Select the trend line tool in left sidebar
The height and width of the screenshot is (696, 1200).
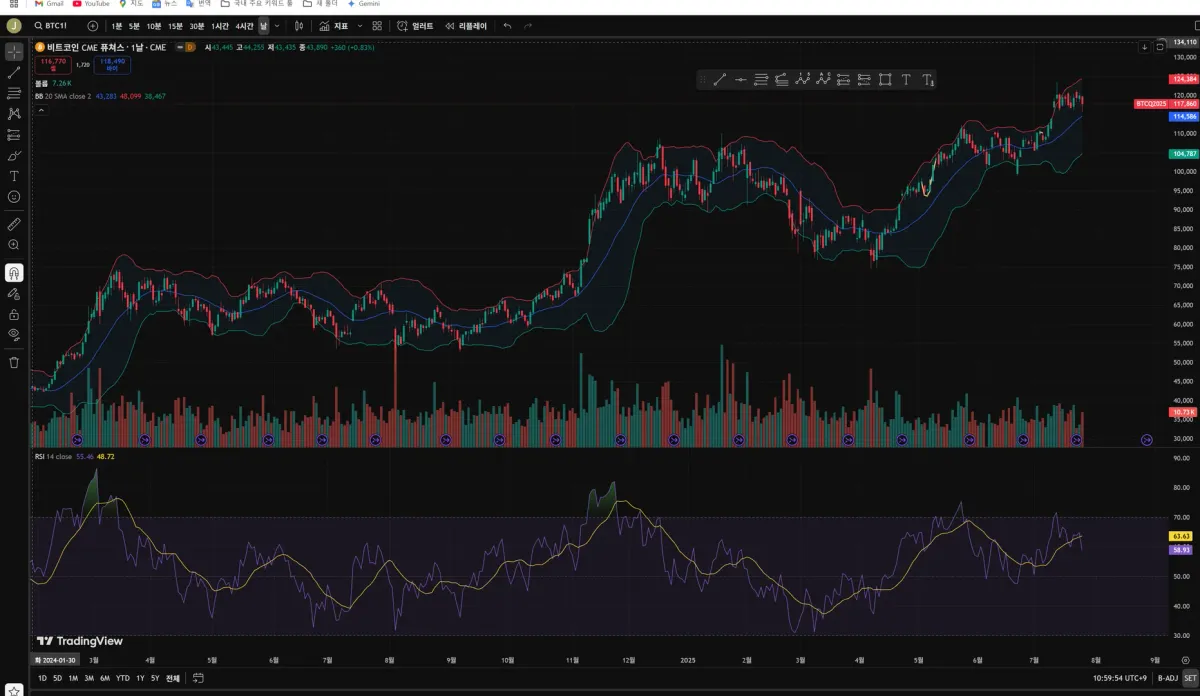[14, 72]
